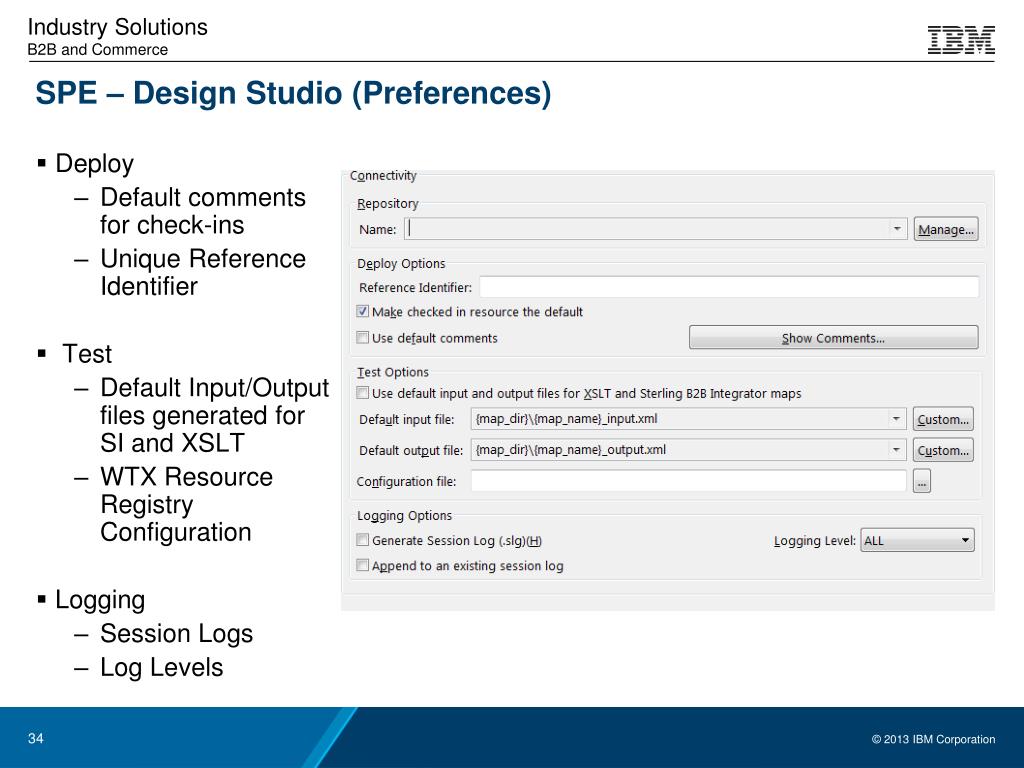Enable Use default comments checkbox
The height and width of the screenshot is (768, 1024).
click(362, 338)
